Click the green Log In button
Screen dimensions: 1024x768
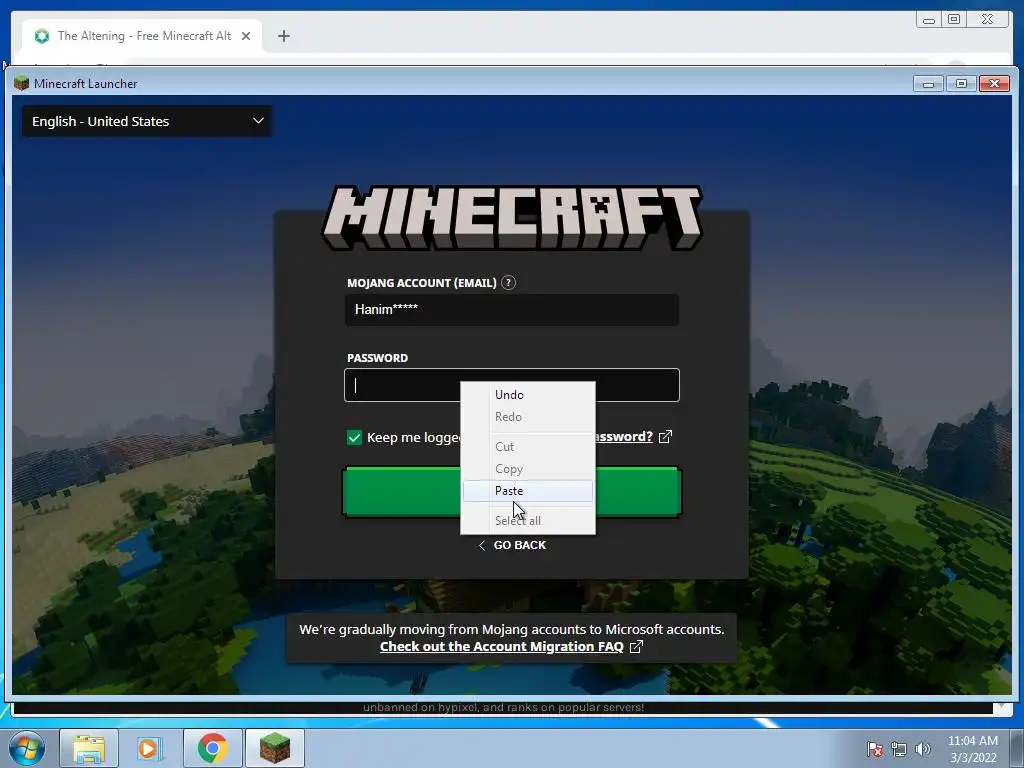[511, 492]
